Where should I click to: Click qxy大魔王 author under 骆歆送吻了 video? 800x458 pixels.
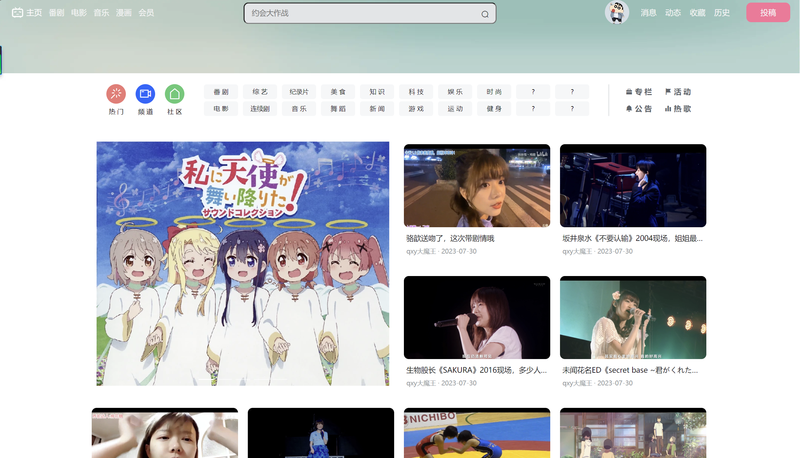coord(421,251)
